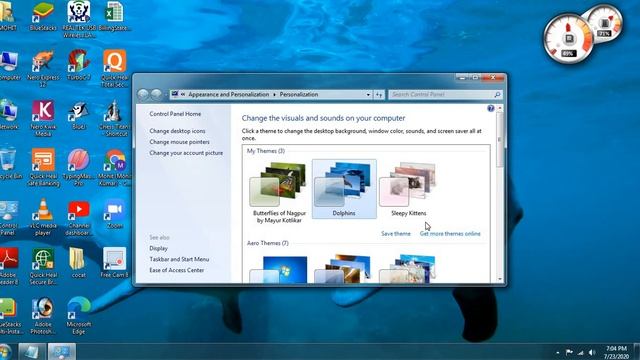This screenshot has height=360, width=640.
Task: Show hidden tray icons arrow
Action: point(558,352)
